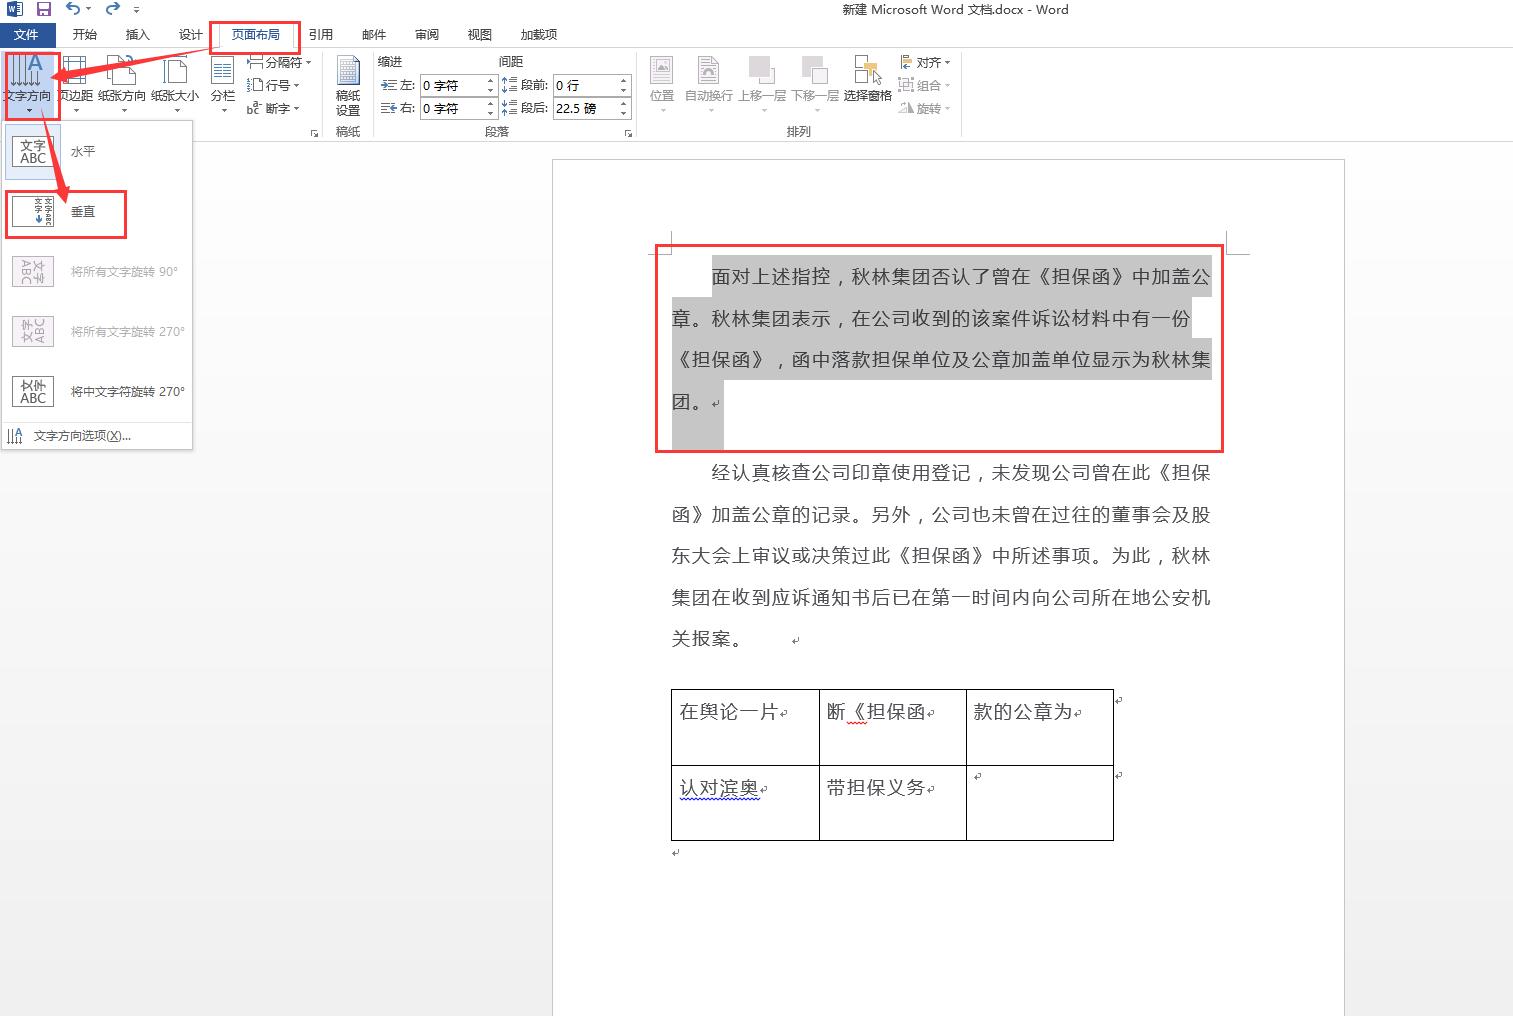Screen dimensions: 1513x1016
Task: Open the 加载项 ribbon tab
Action: pos(539,35)
